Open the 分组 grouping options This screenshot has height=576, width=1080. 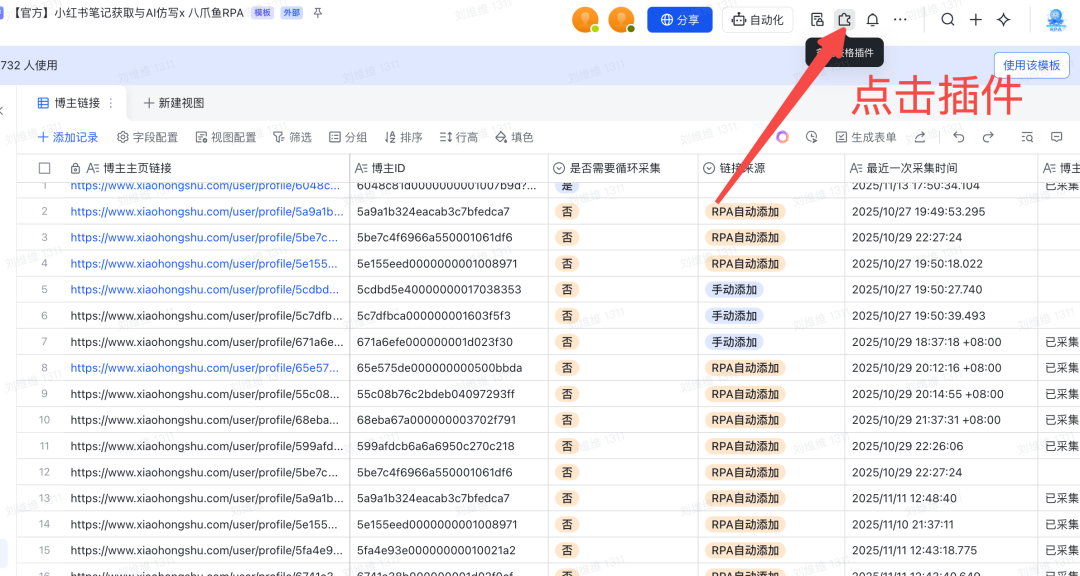tap(347, 137)
